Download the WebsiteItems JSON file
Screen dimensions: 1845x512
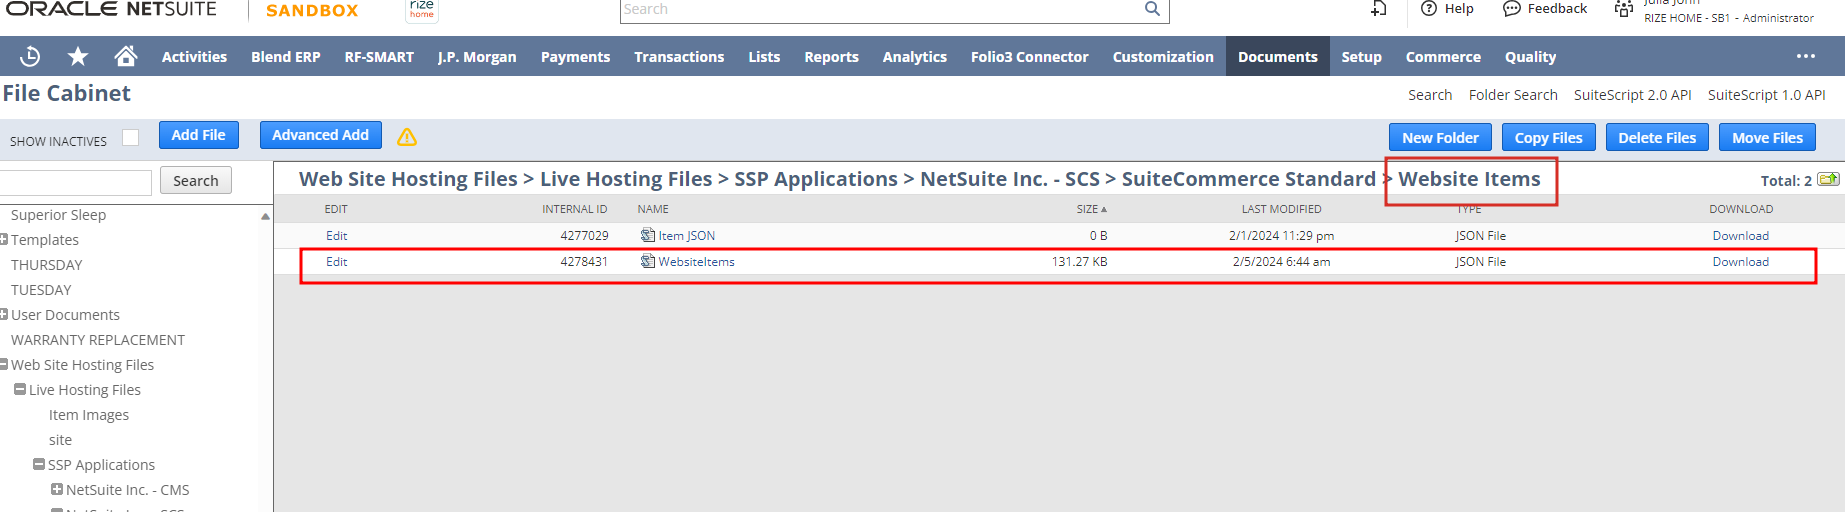(x=1740, y=262)
